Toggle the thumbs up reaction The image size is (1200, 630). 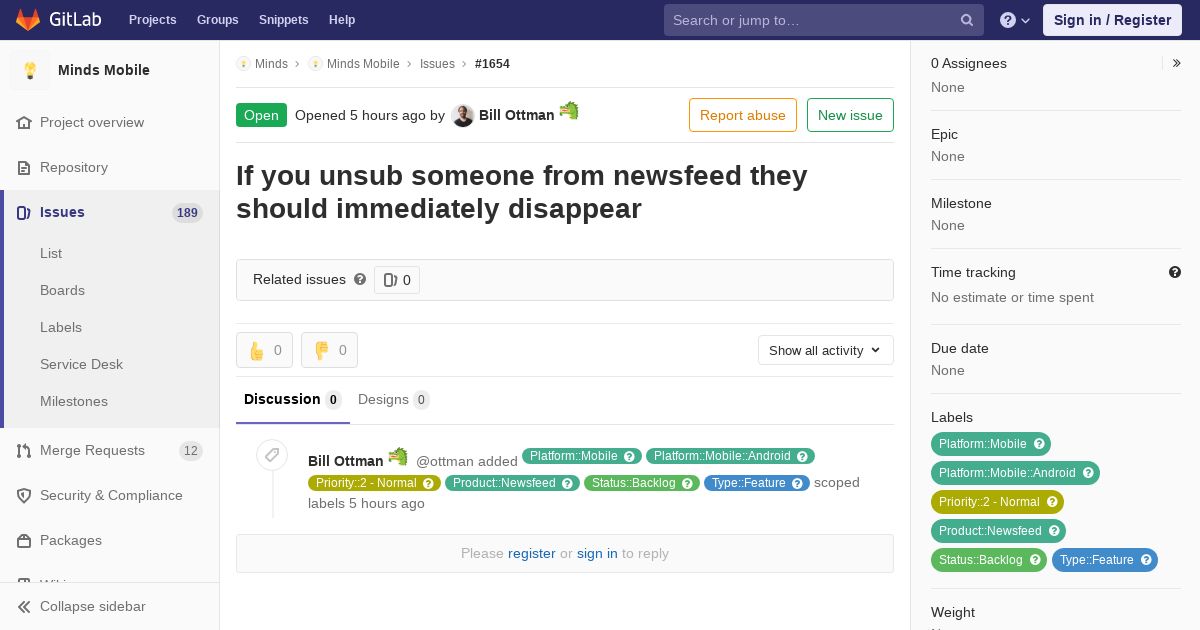coord(264,350)
